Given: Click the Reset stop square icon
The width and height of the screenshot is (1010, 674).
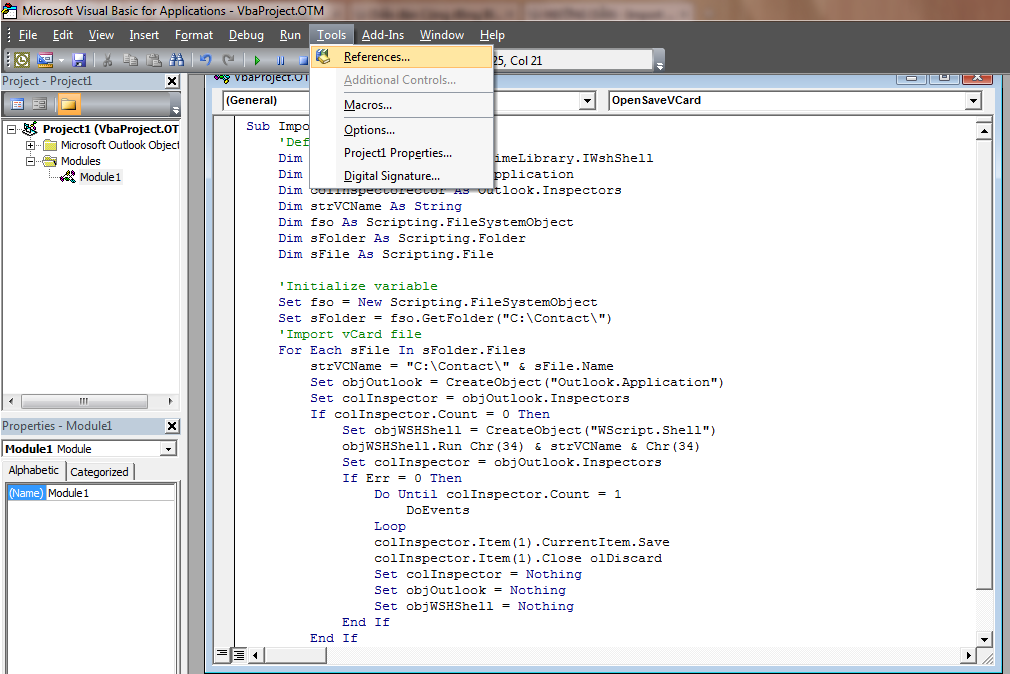Looking at the screenshot, I should [x=303, y=60].
